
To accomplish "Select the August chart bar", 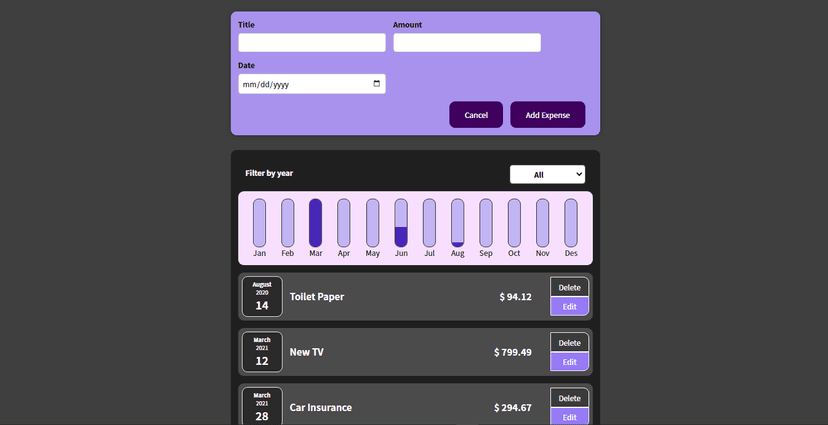I will [457, 223].
